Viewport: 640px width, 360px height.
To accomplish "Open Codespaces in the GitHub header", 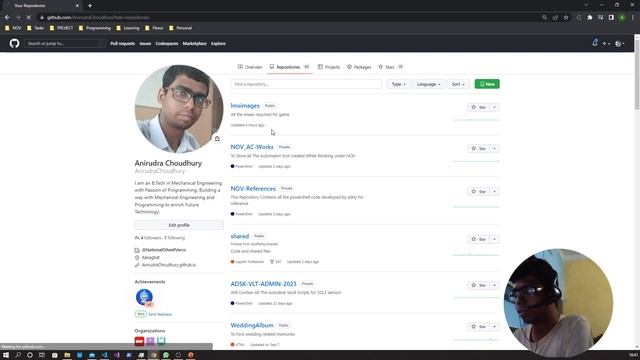I will click(x=167, y=43).
